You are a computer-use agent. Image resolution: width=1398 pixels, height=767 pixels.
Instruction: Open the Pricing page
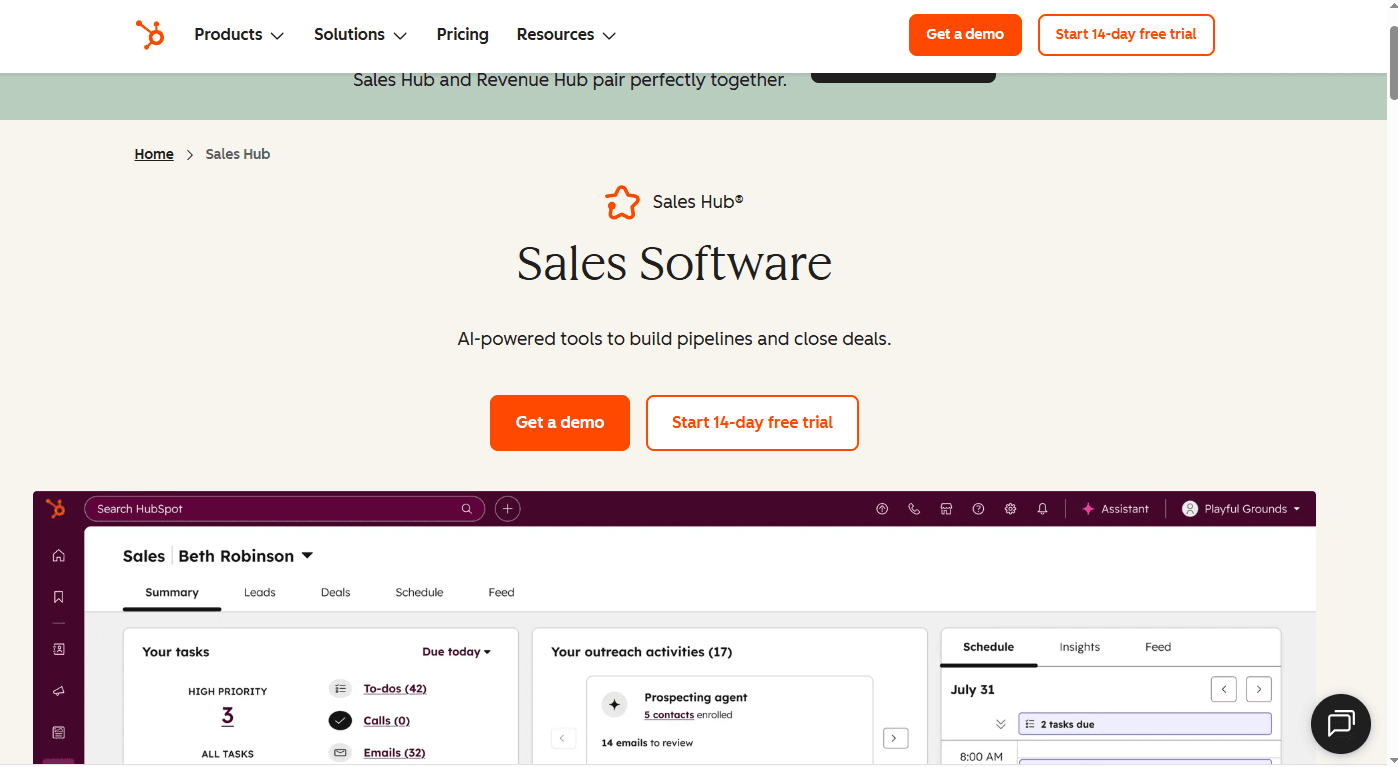(463, 34)
